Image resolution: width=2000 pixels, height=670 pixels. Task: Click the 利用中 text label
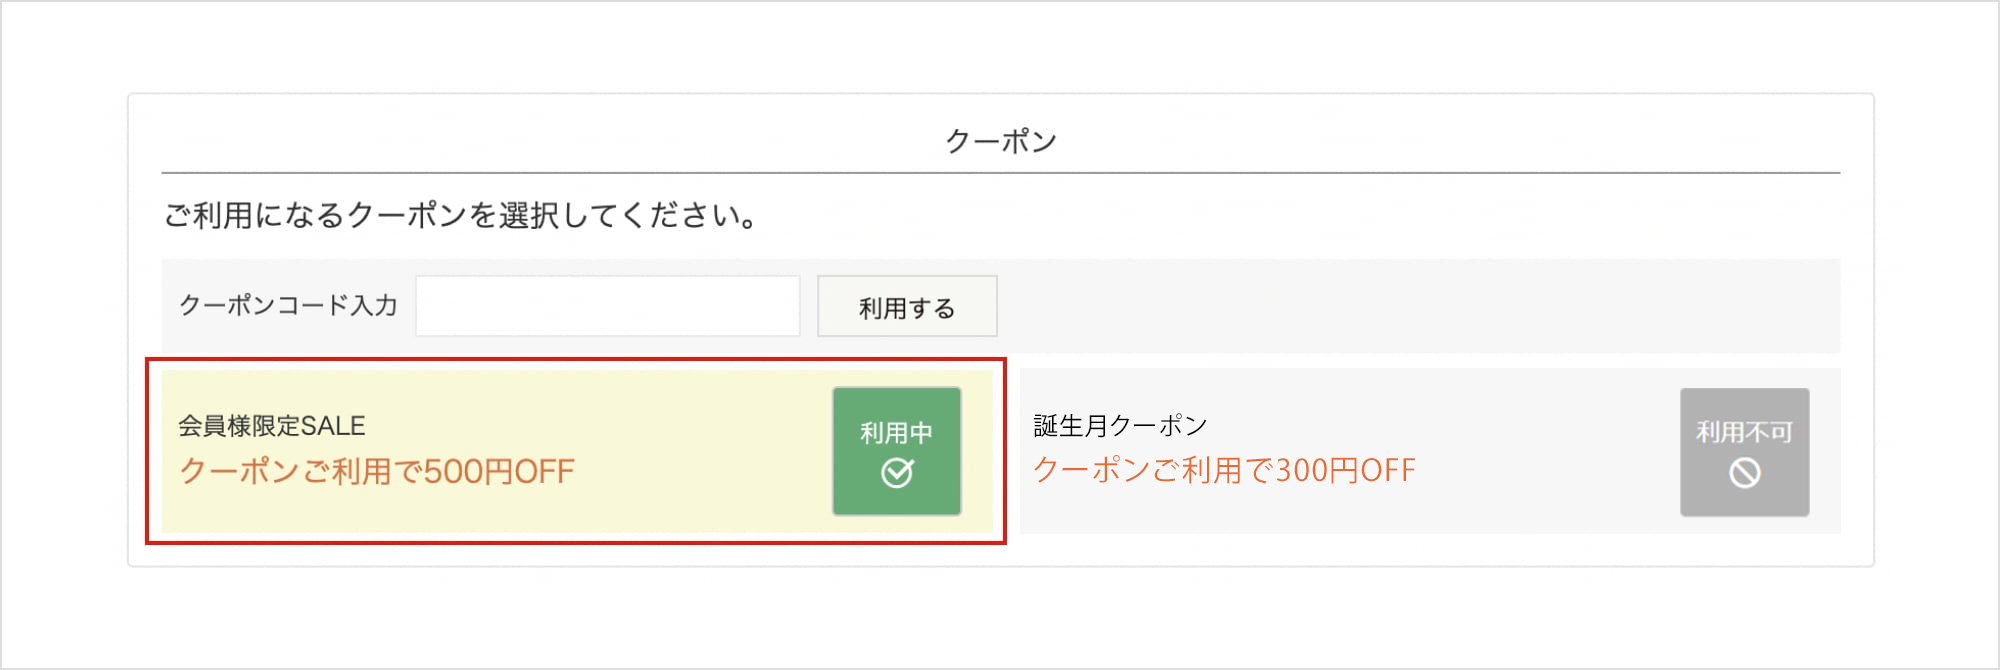896,433
